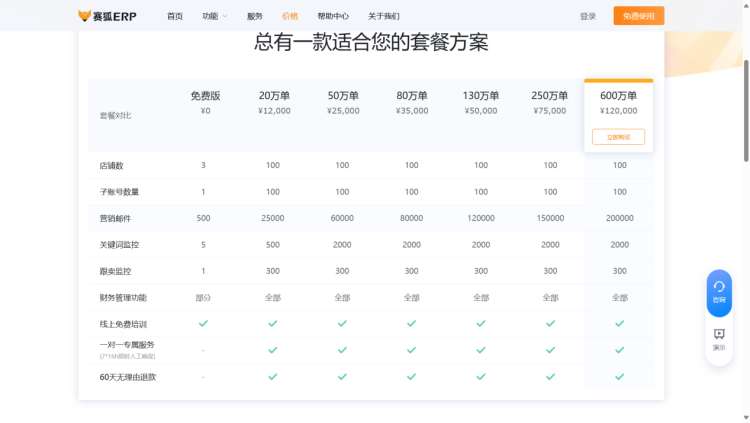Viewport: 750px width, 423px height.
Task: Click the 130万单 checkmark for 线上免费培训
Action: [481, 324]
